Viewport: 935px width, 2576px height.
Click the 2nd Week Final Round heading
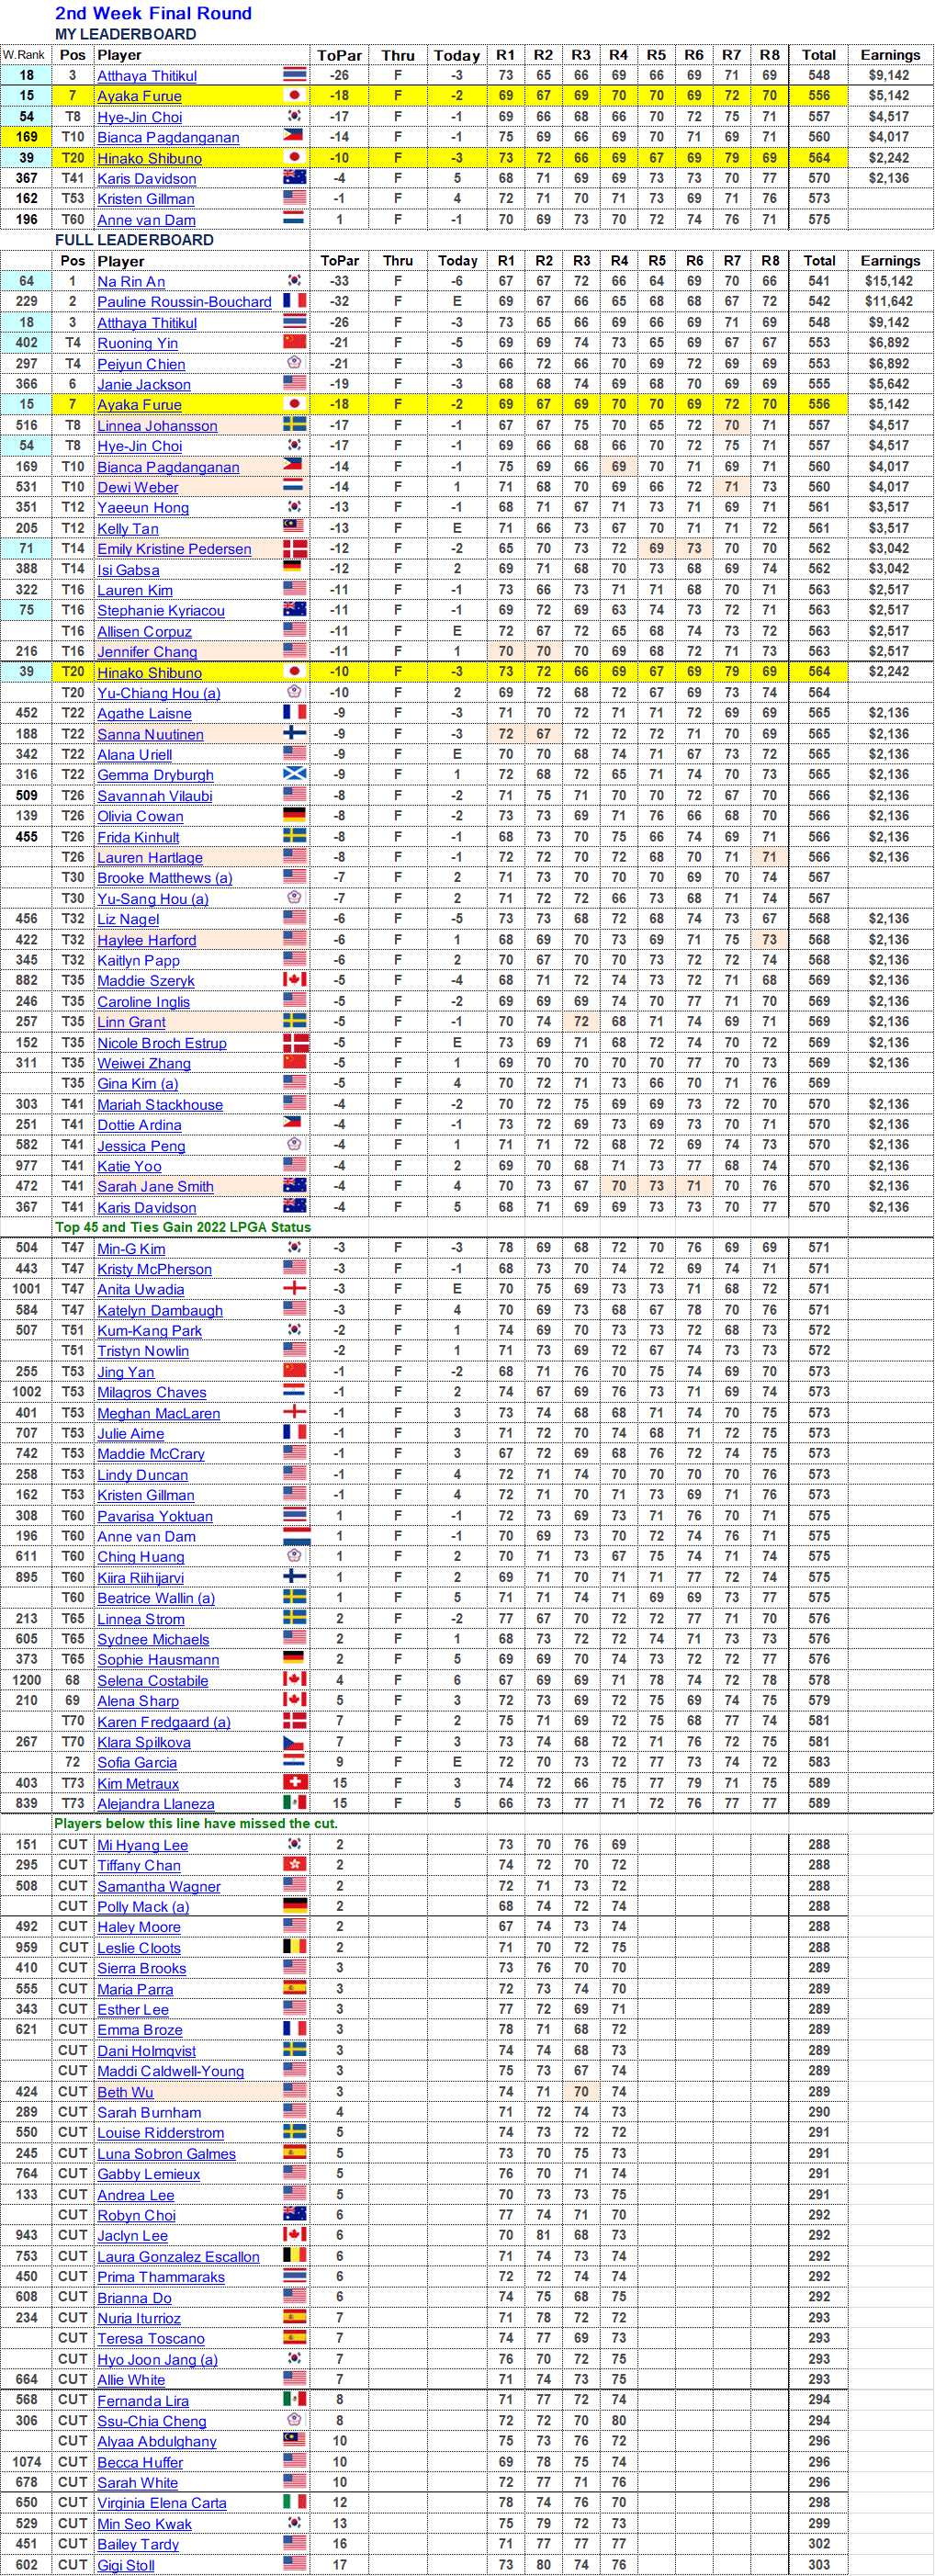pyautogui.click(x=153, y=13)
